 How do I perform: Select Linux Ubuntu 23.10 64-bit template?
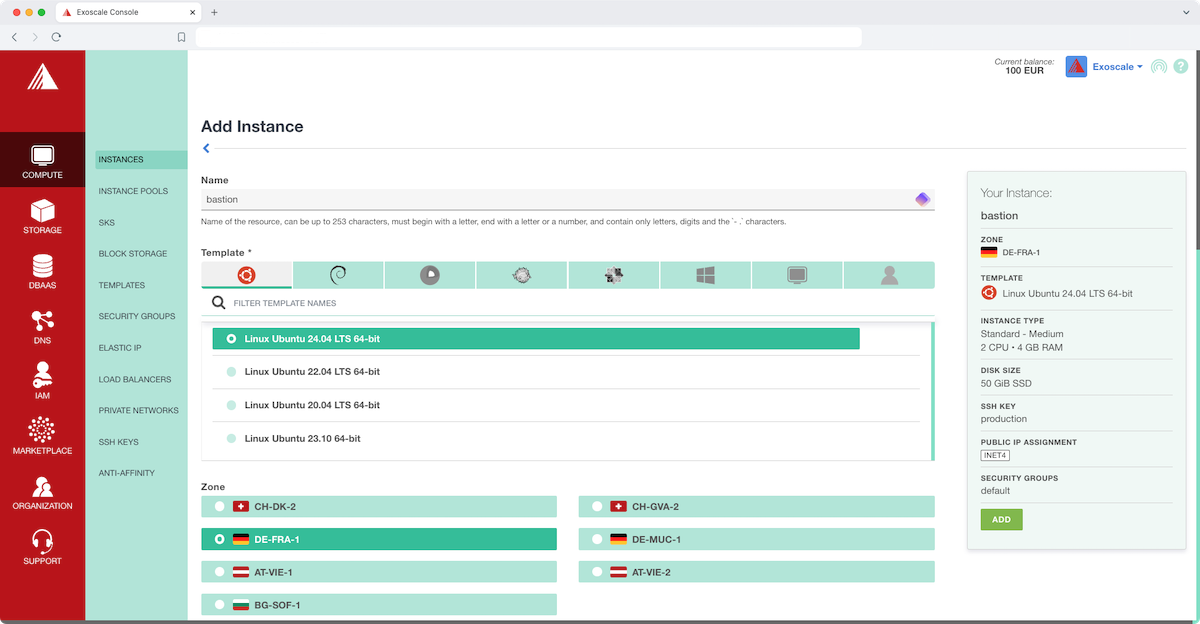click(x=566, y=439)
